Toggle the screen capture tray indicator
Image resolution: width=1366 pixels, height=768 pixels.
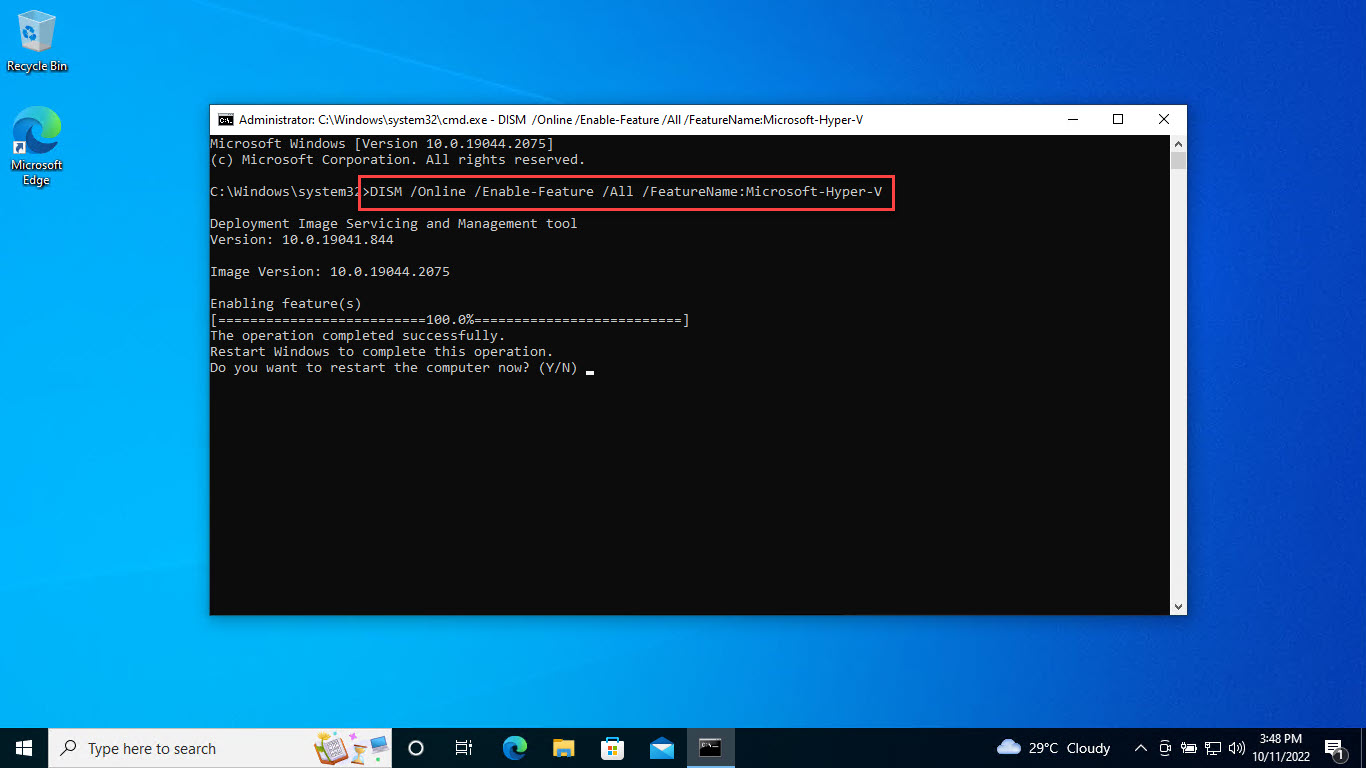(1164, 748)
